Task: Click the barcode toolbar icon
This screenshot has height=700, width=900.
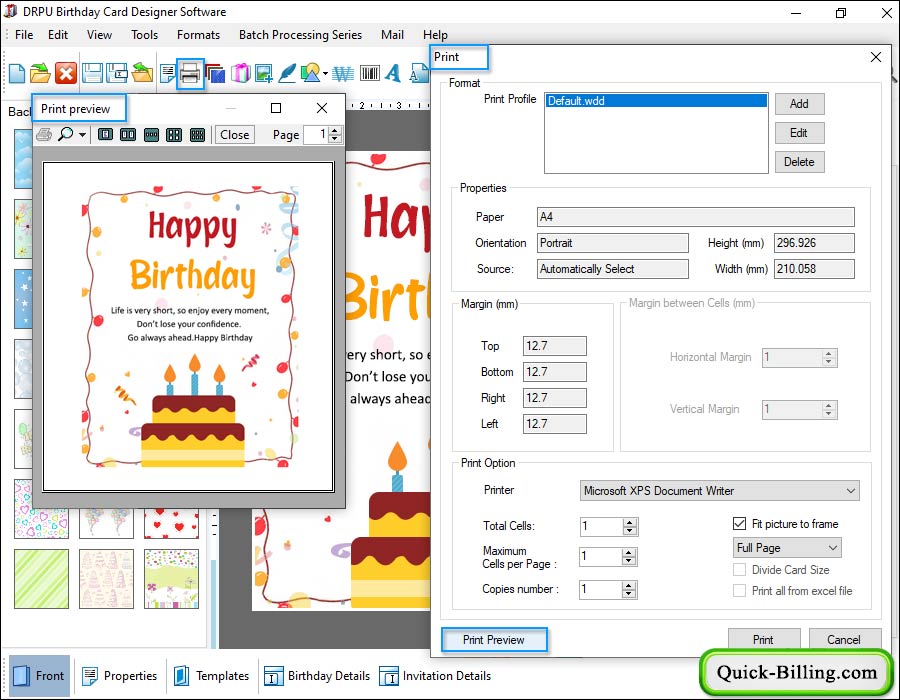Action: (370, 73)
